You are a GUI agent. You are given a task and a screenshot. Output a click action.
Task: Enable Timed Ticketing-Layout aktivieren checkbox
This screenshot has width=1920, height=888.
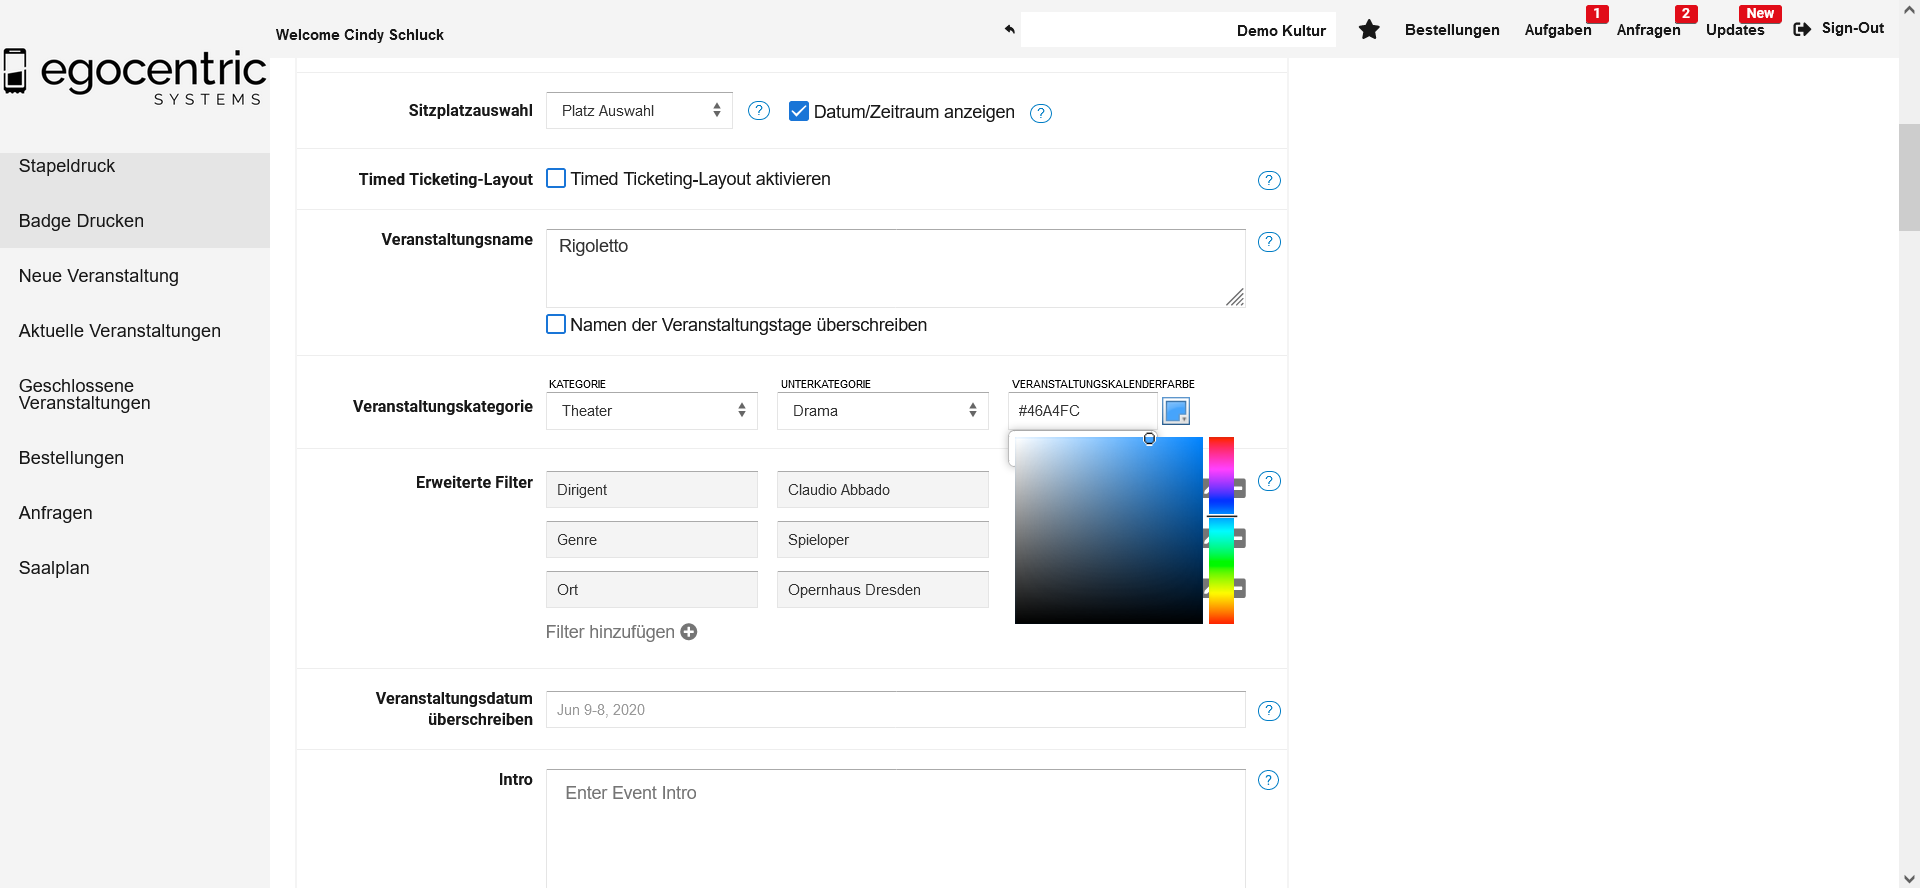click(x=556, y=179)
